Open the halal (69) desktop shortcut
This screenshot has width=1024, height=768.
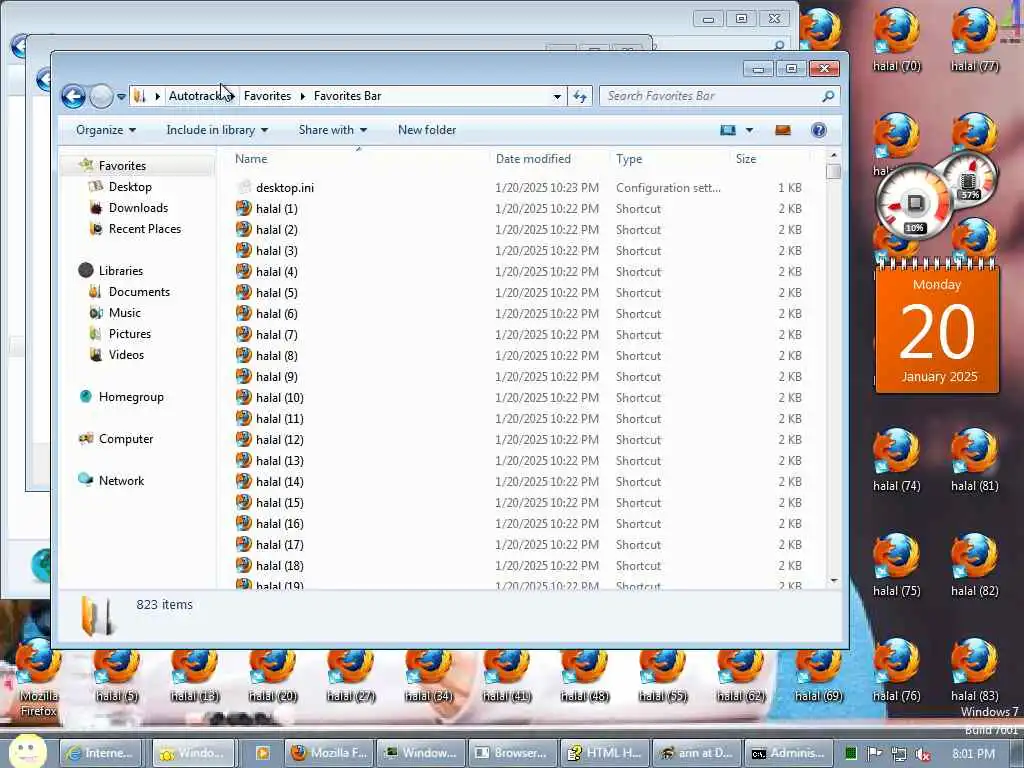[x=818, y=675]
